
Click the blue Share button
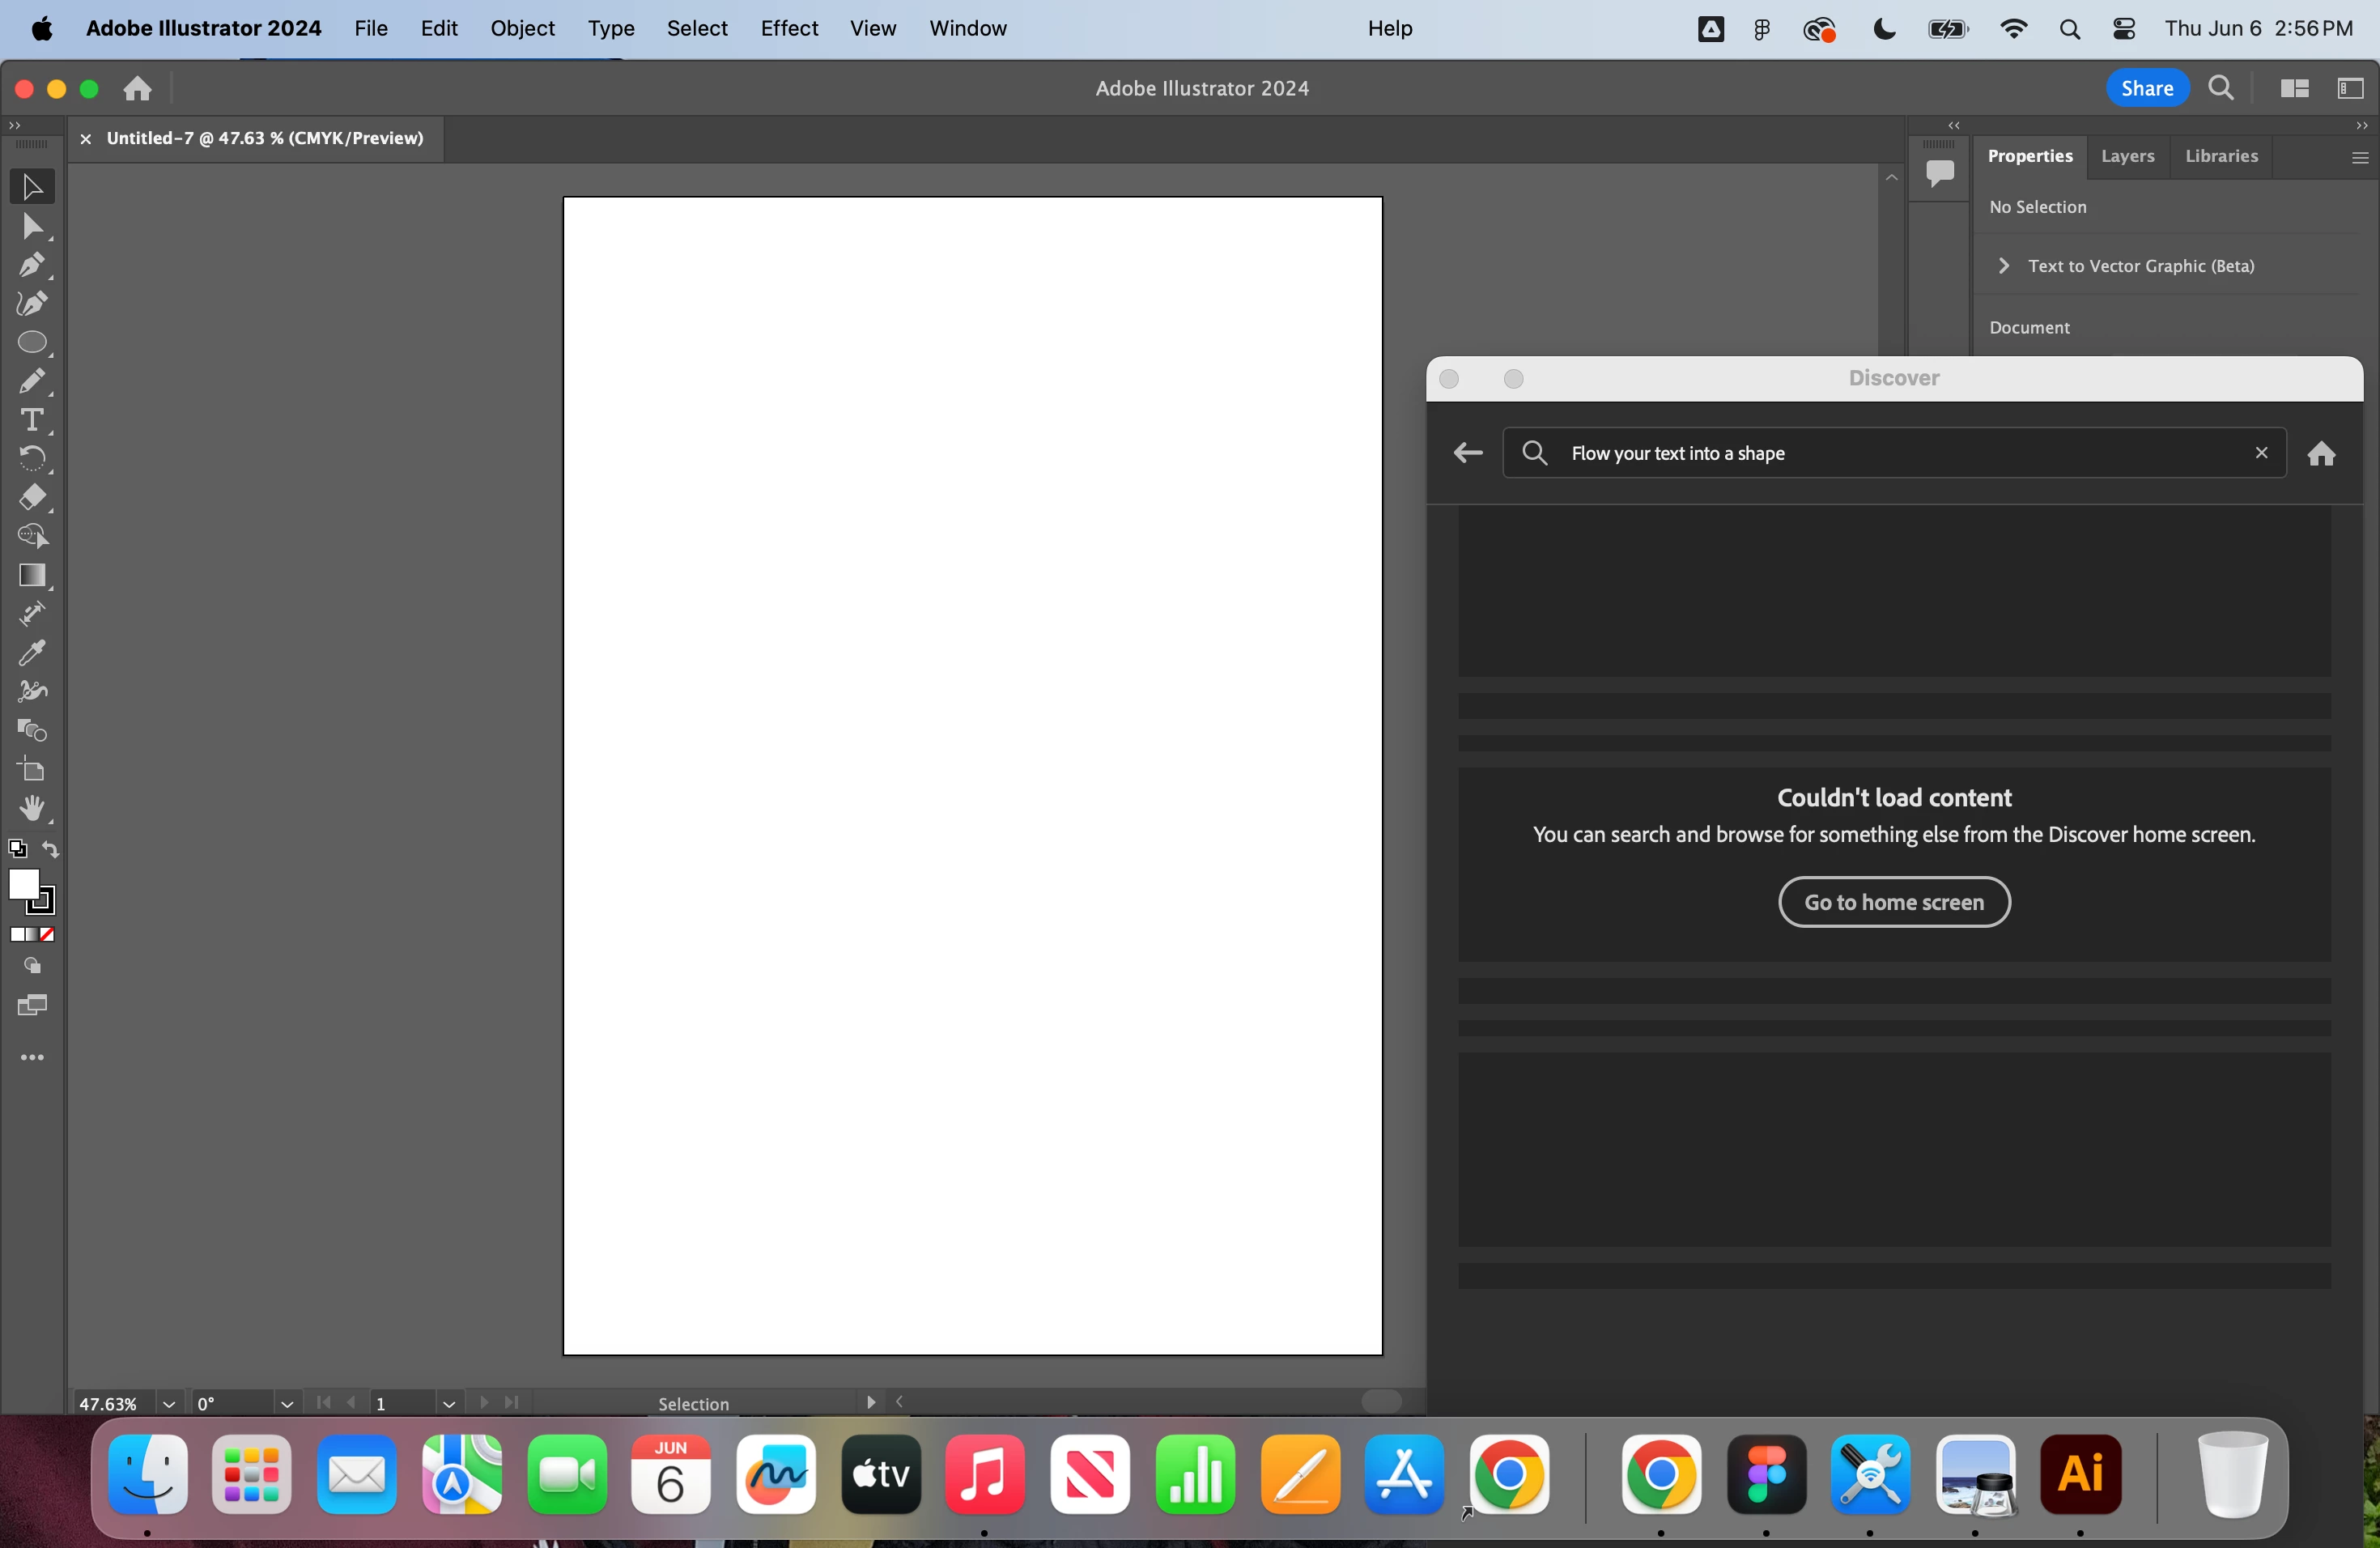pyautogui.click(x=2146, y=88)
